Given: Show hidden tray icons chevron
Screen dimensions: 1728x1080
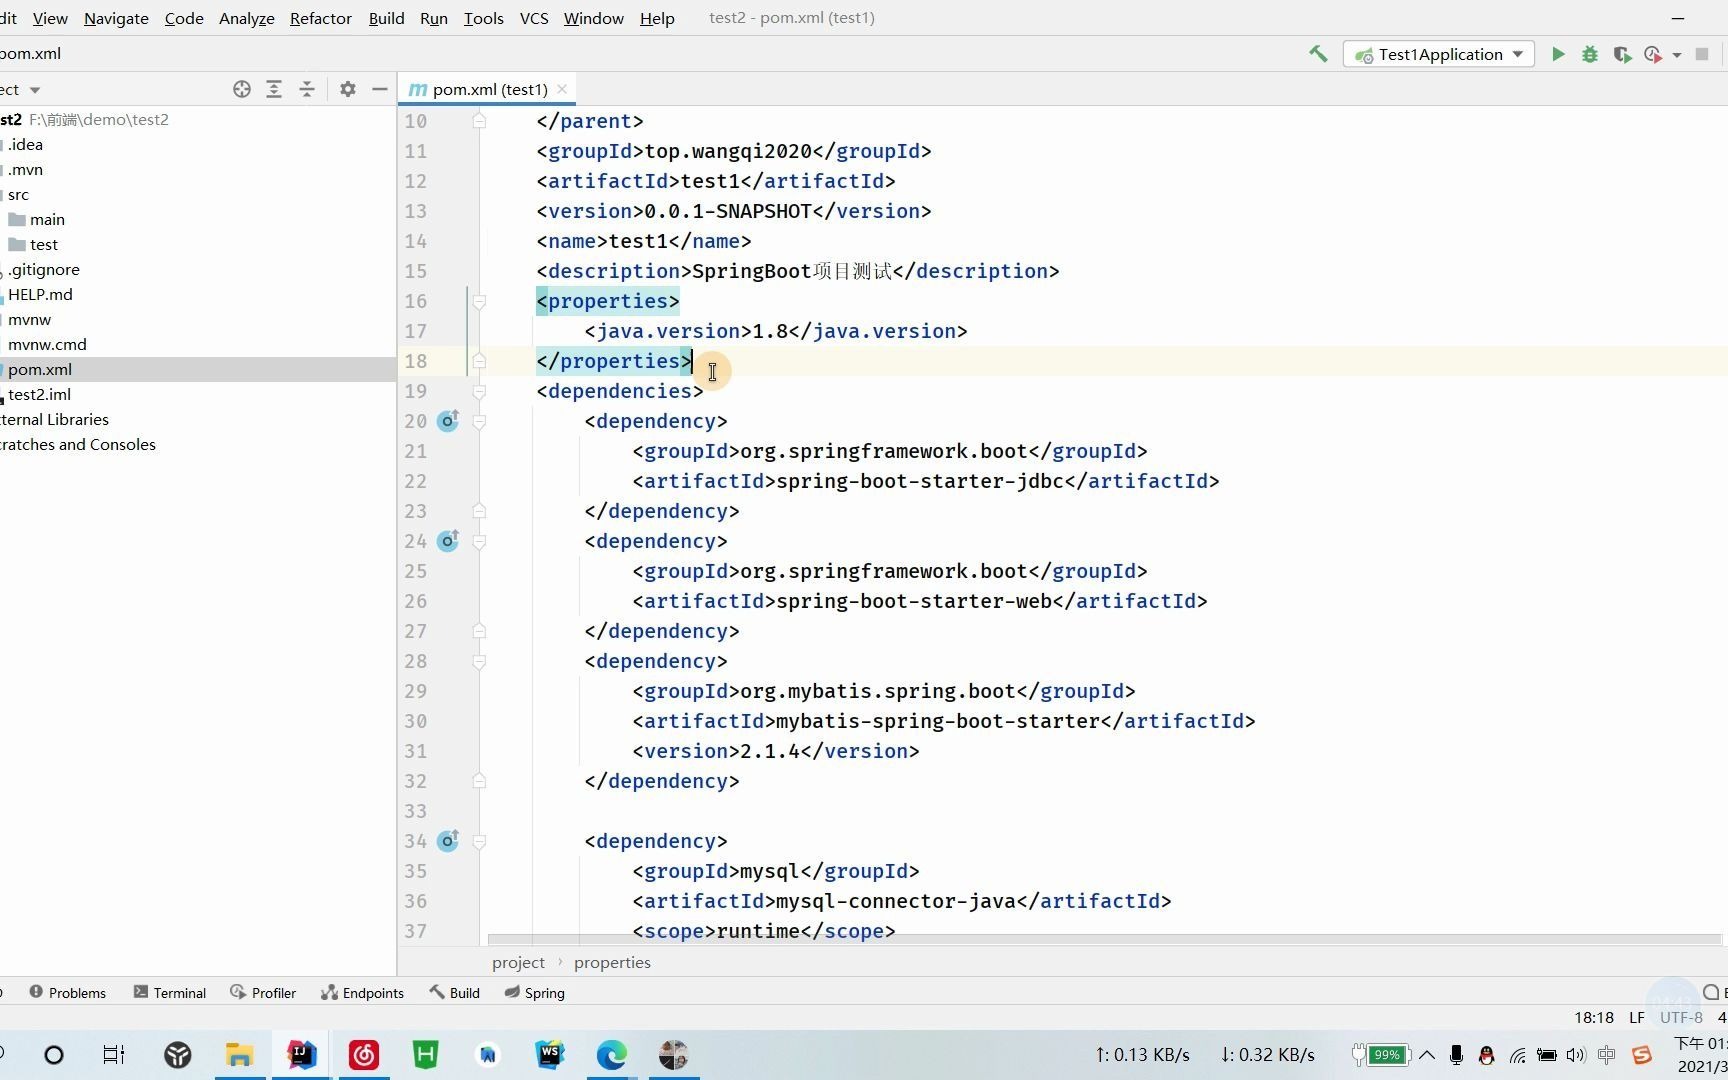Looking at the screenshot, I should 1427,1055.
